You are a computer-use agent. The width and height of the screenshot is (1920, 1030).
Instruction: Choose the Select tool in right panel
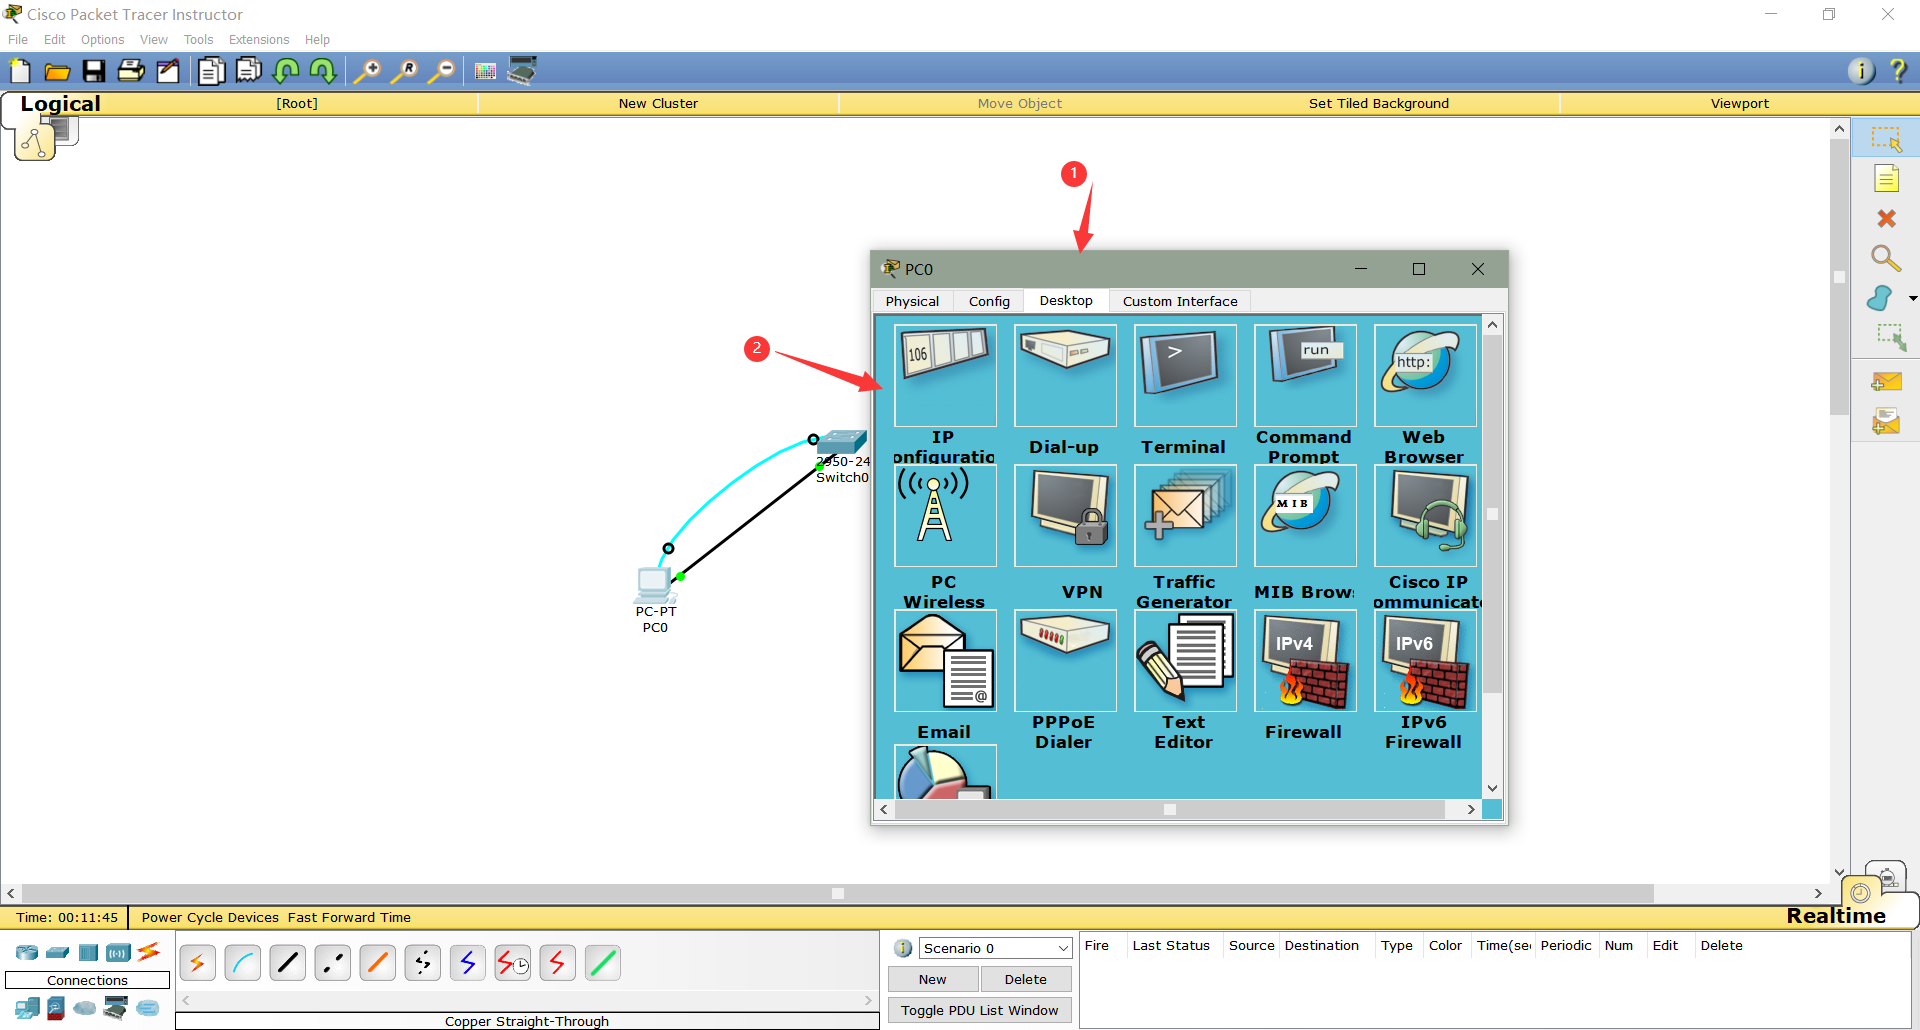[x=1886, y=139]
